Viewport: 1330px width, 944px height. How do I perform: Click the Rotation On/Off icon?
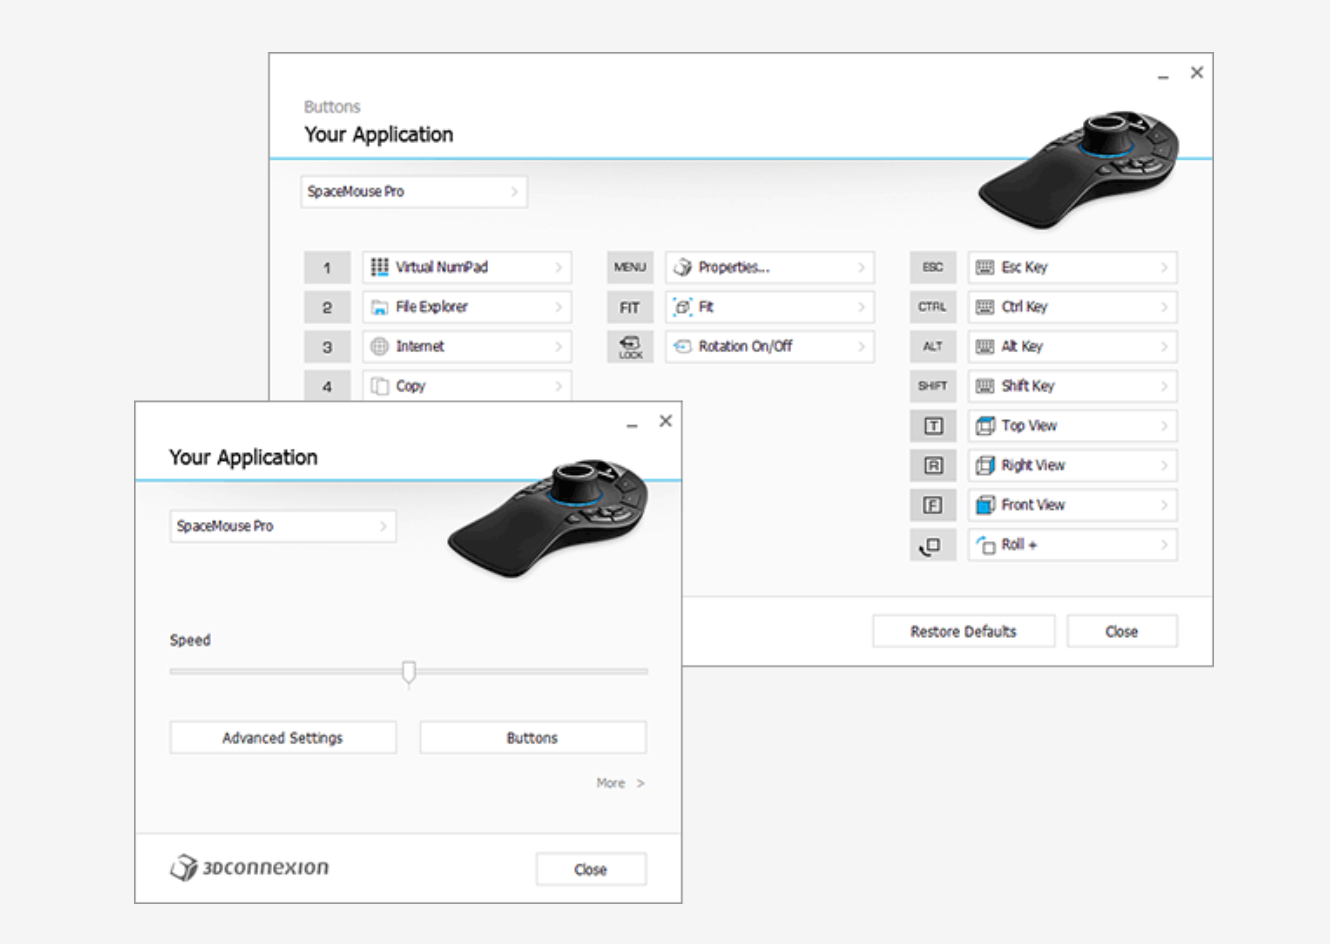tap(683, 346)
